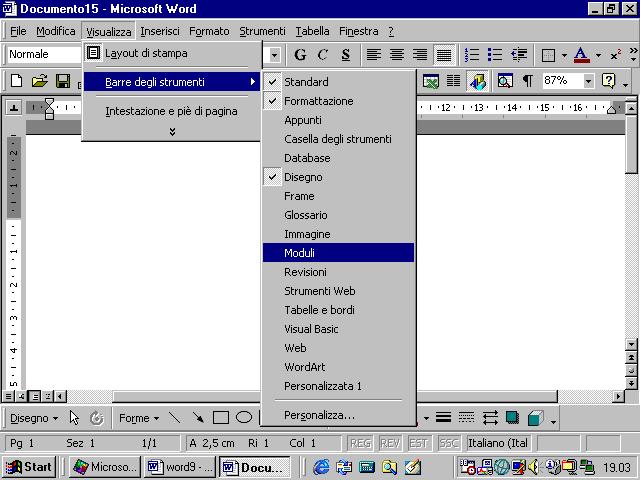Open the Document Map icon
The width and height of the screenshot is (640, 480).
click(x=505, y=81)
